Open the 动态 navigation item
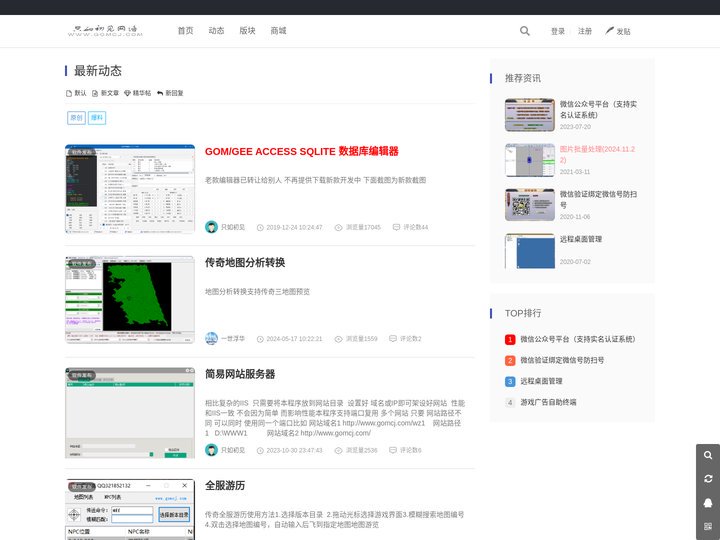Screen dimensions: 720x540 pos(216,31)
